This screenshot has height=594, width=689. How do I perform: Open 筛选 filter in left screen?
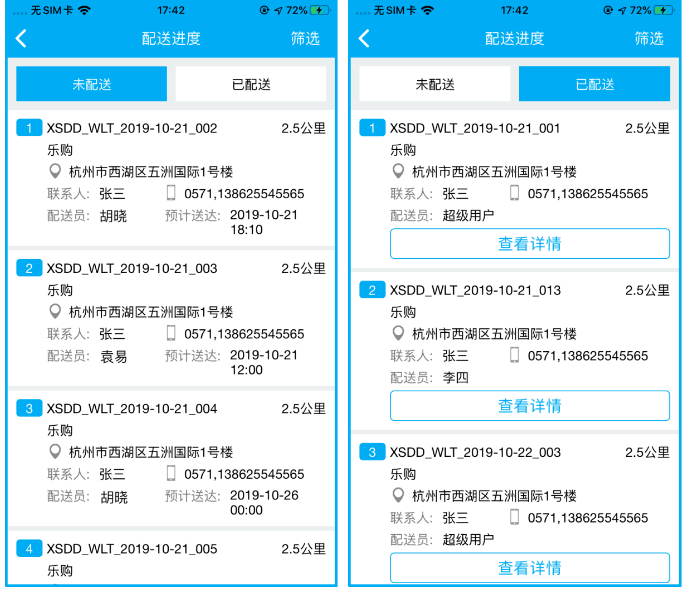coord(305,39)
